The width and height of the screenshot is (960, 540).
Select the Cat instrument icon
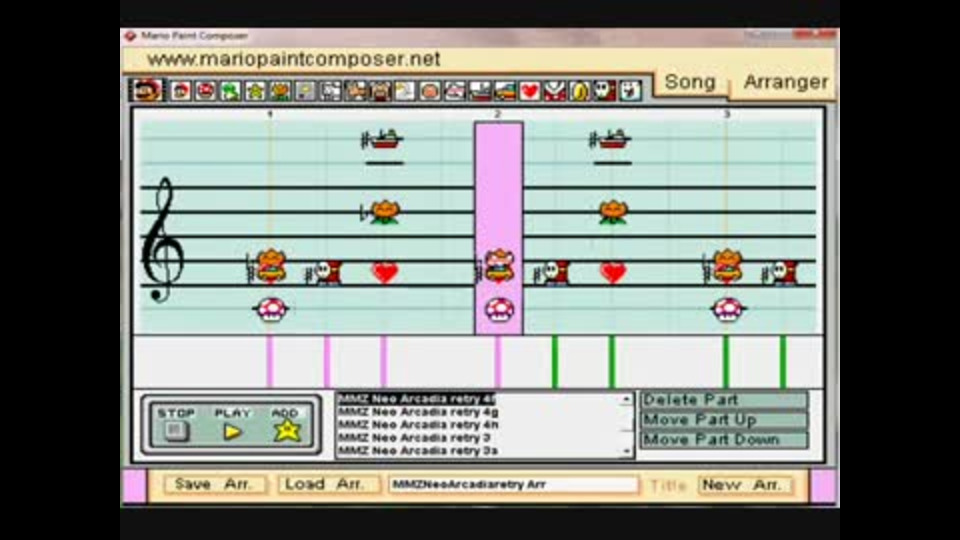356,91
